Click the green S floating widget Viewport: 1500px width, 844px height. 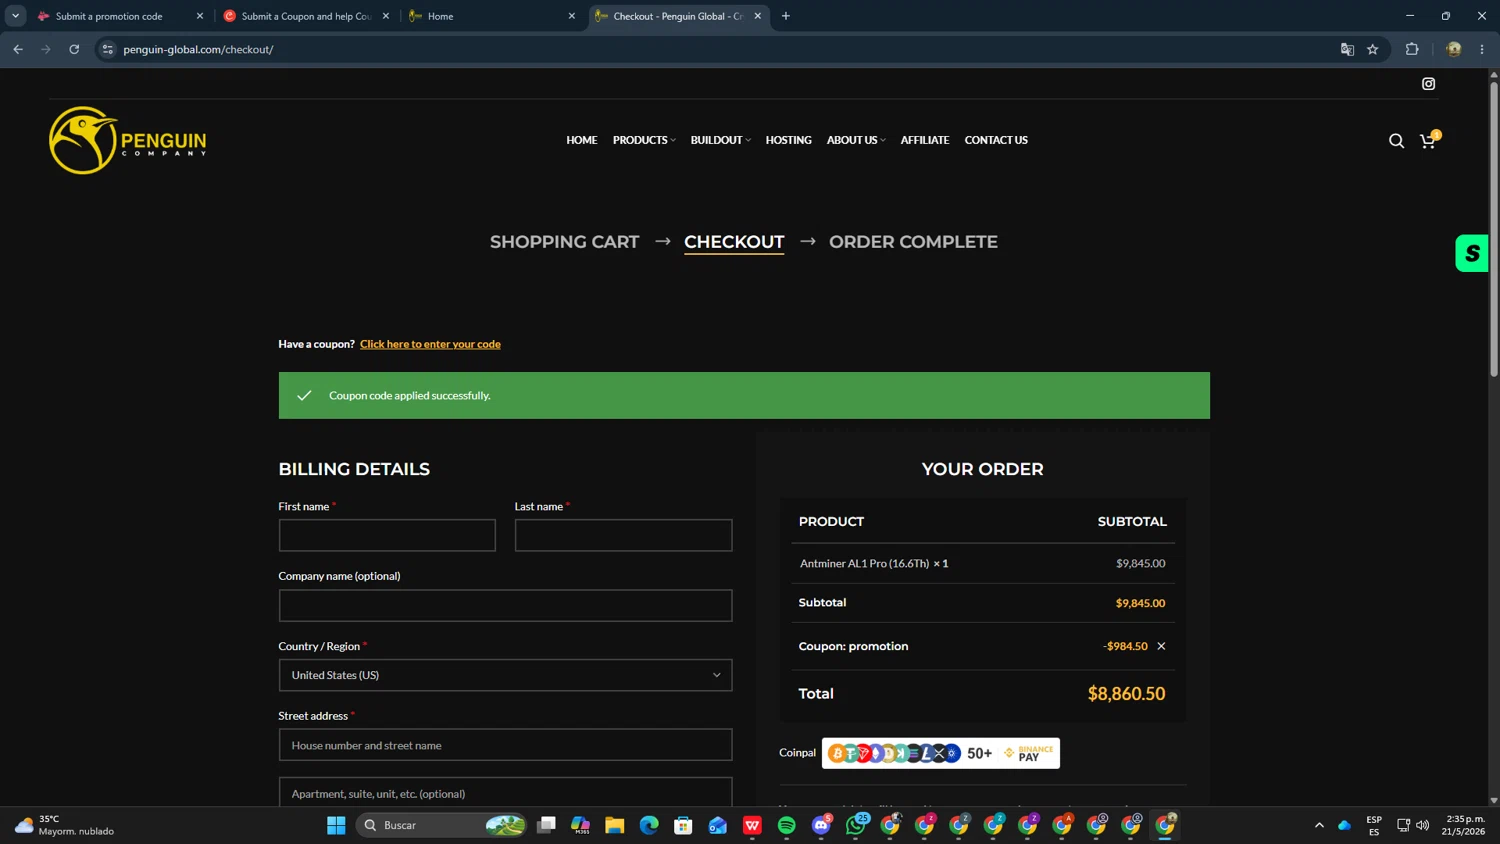point(1472,253)
